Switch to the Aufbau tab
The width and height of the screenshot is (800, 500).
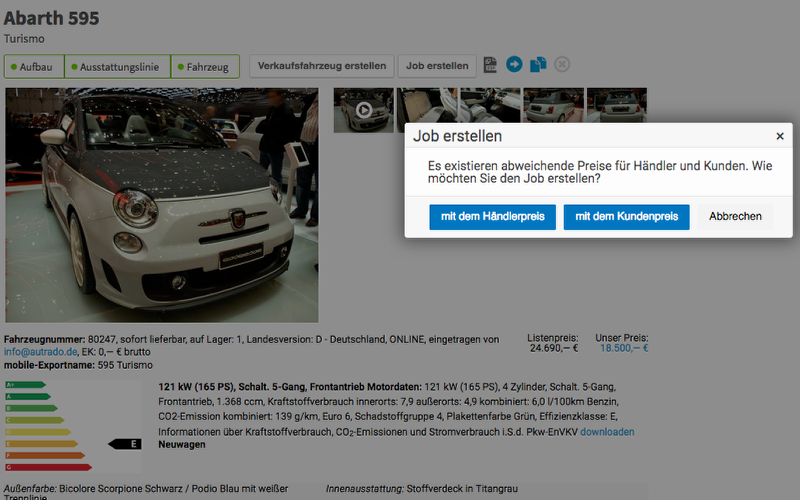point(35,67)
